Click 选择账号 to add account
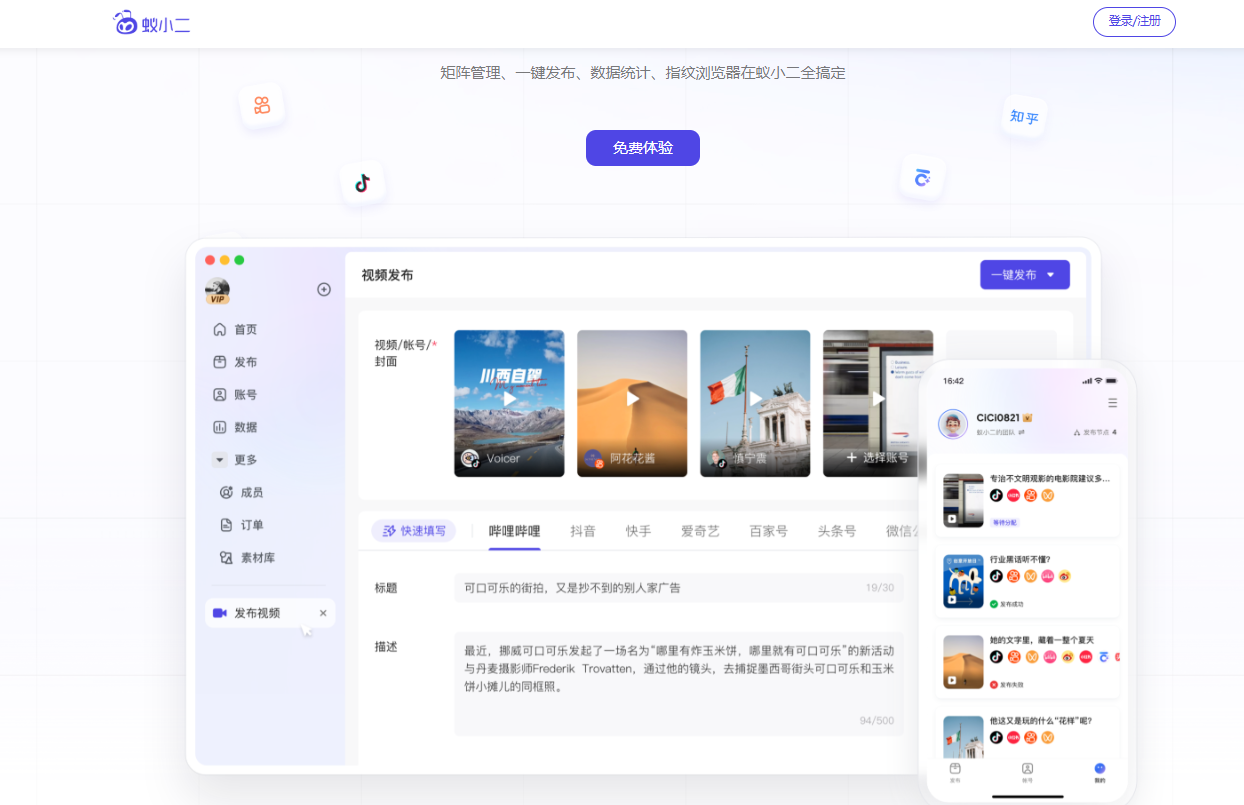The width and height of the screenshot is (1244, 805). click(878, 457)
